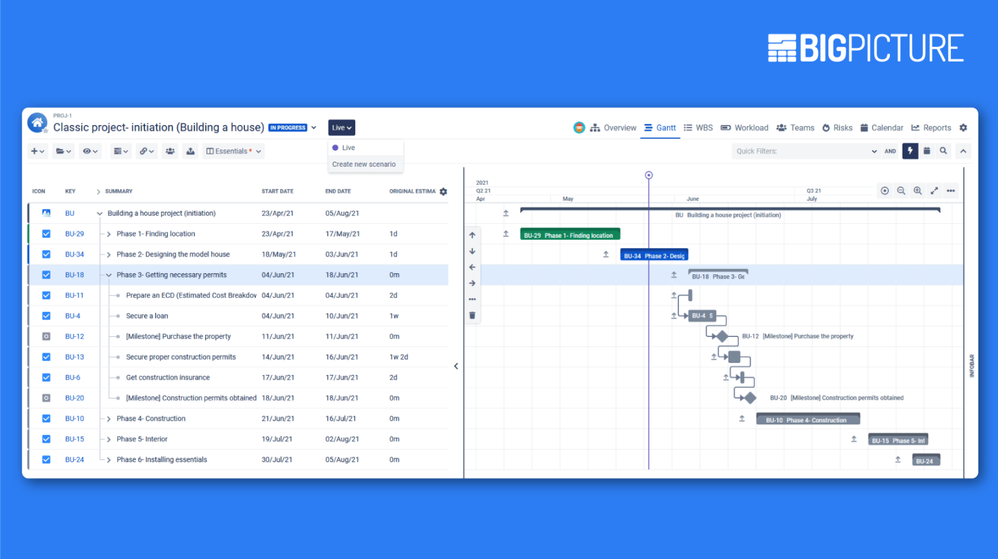
Task: Expand Phase 1- Finding location
Action: pyautogui.click(x=109, y=234)
